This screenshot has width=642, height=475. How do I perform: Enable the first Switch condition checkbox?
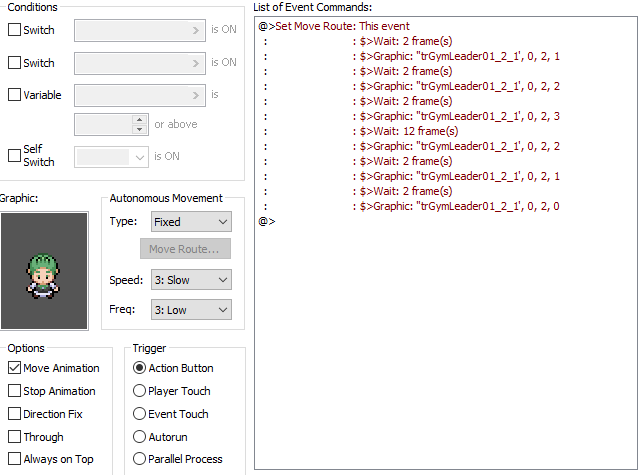click(14, 30)
